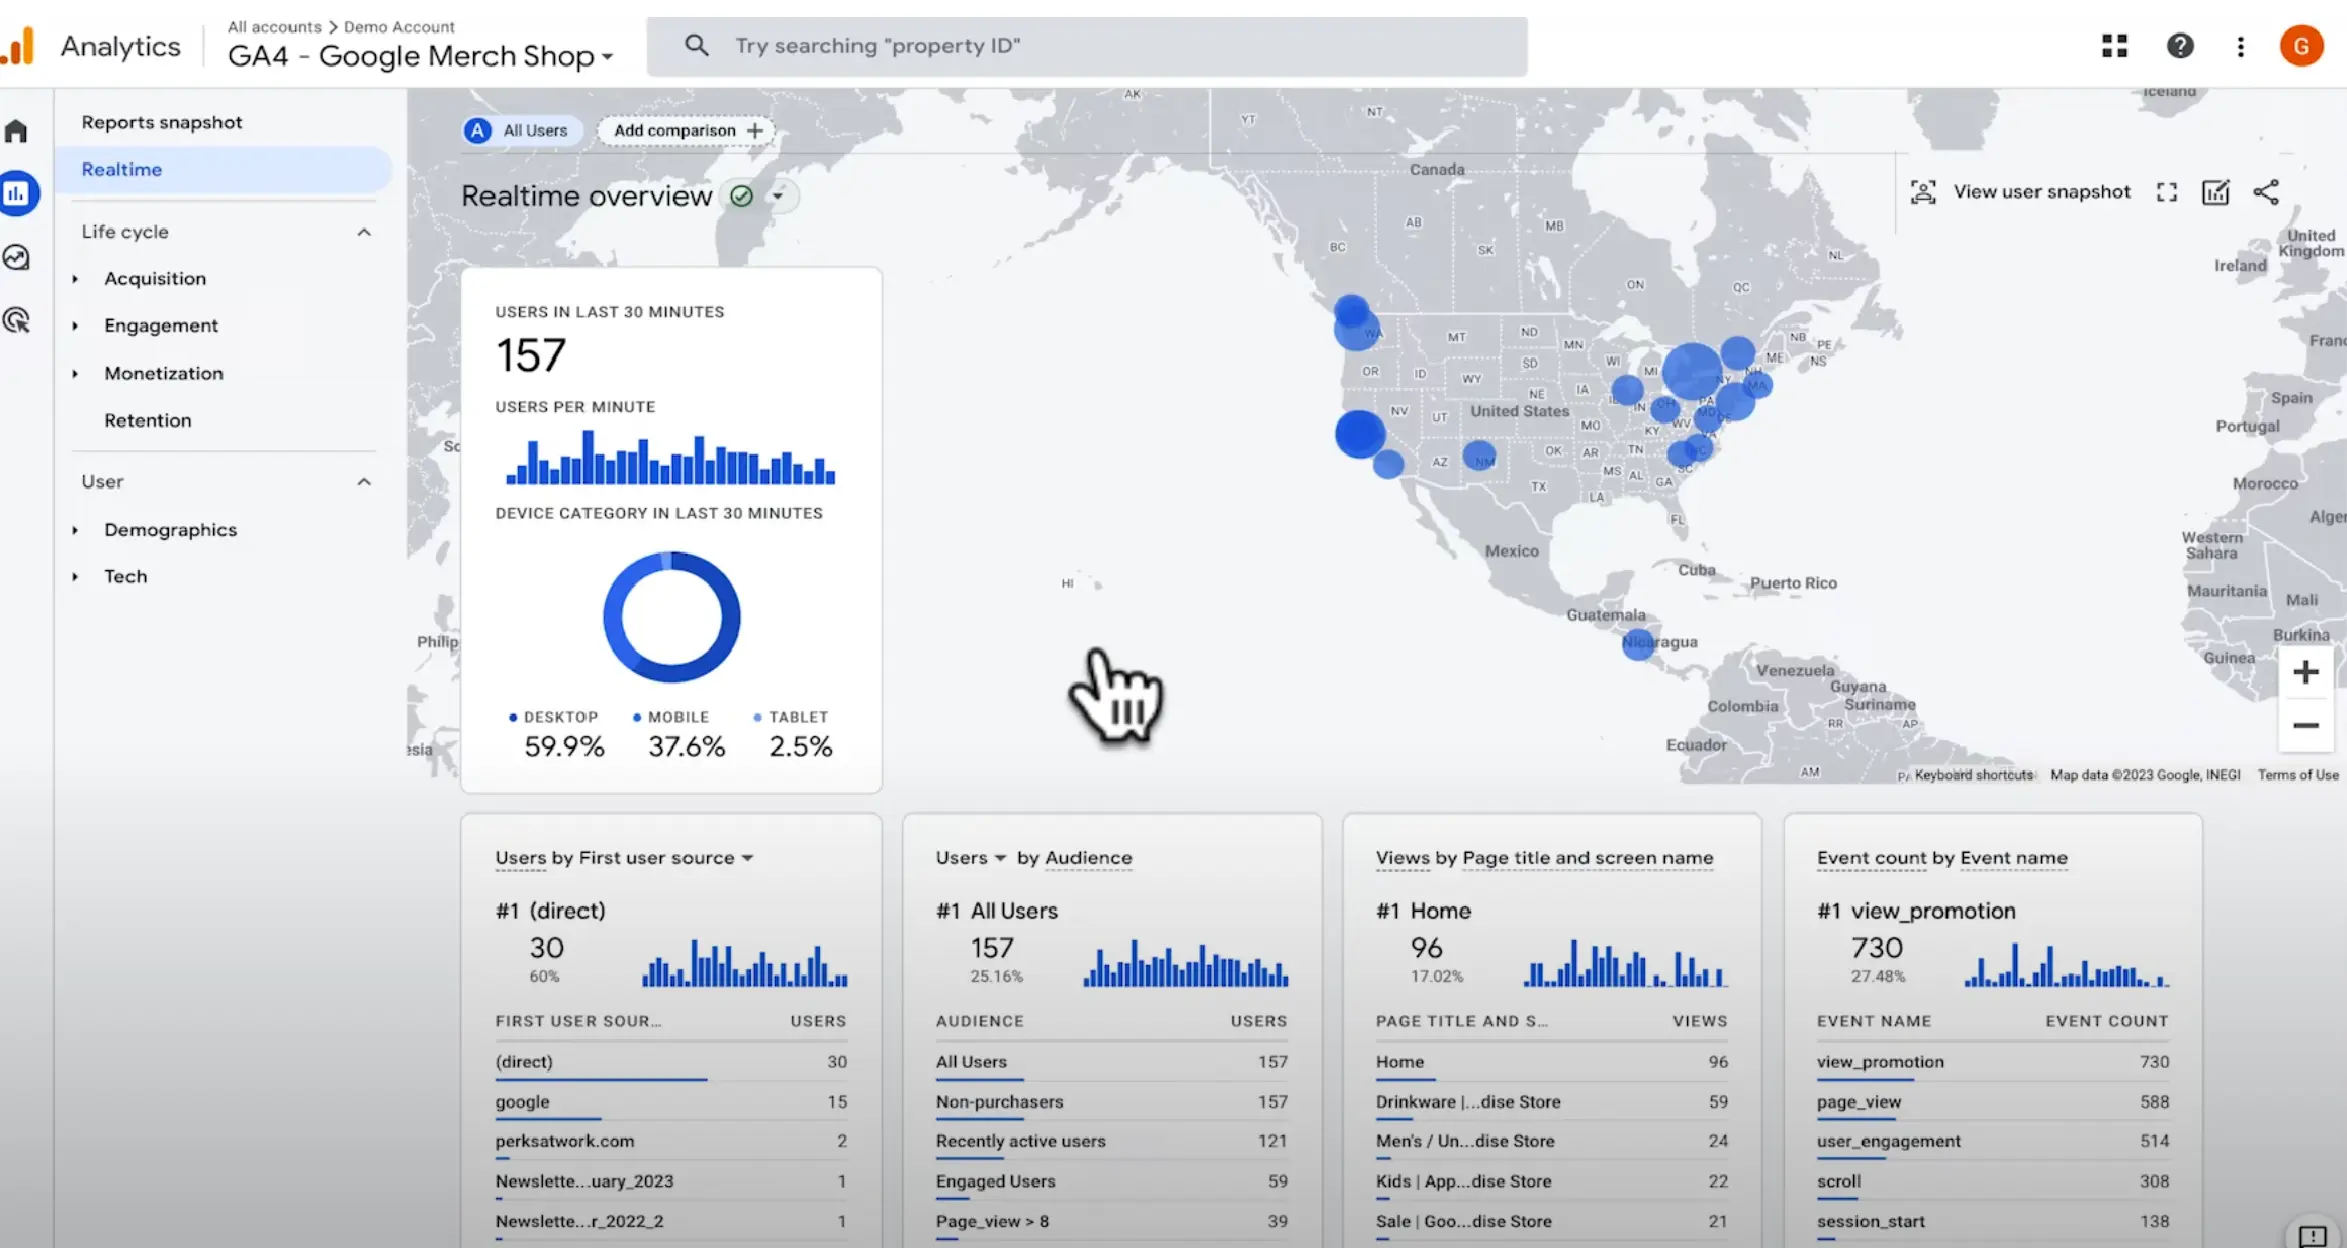Select the Reports icon in left rail
The image size is (2347, 1248).
pyautogui.click(x=16, y=193)
